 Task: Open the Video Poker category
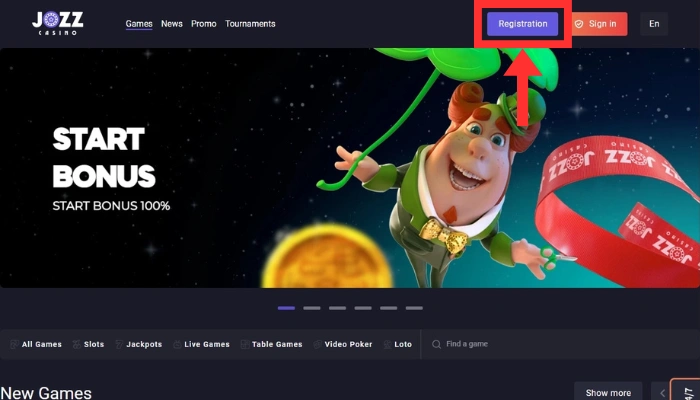[x=342, y=344]
